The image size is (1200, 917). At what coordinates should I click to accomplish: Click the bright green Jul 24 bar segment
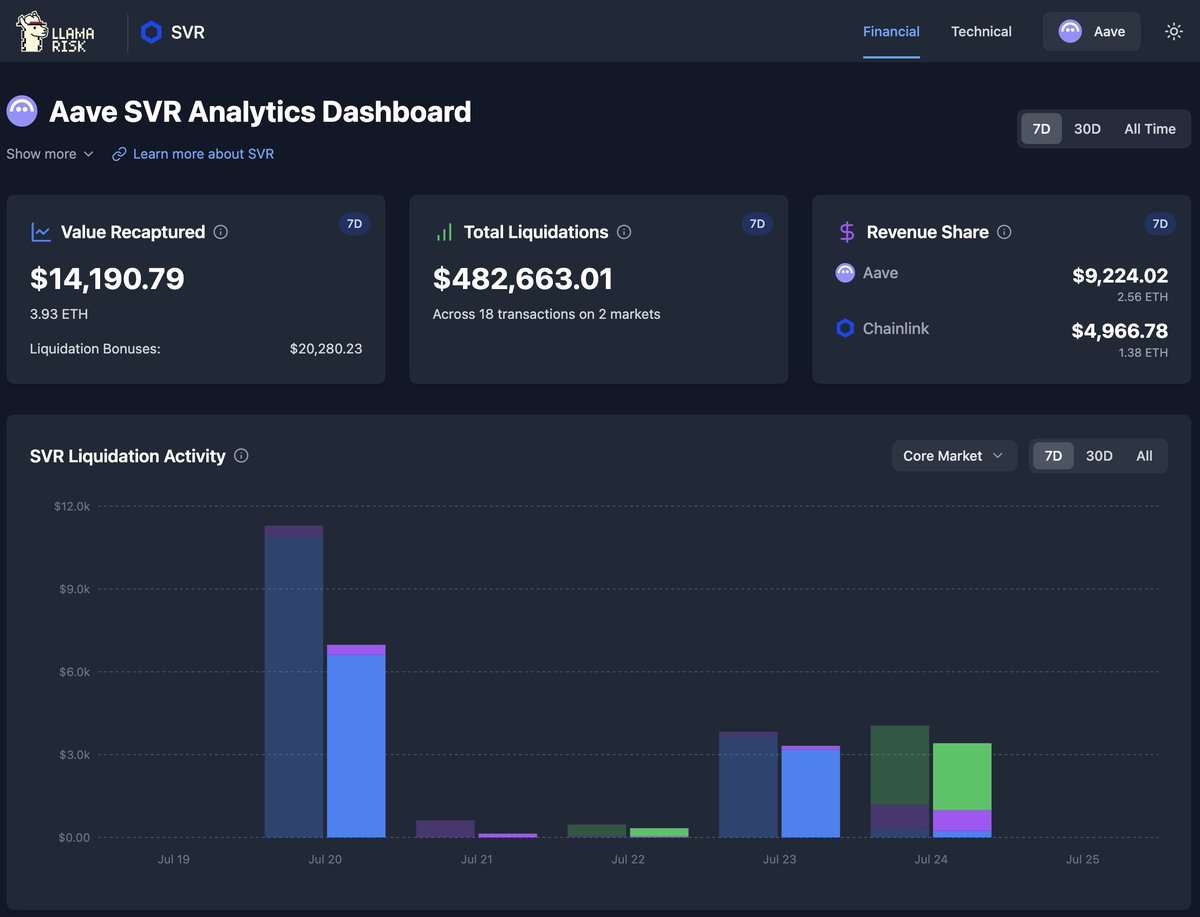[962, 776]
